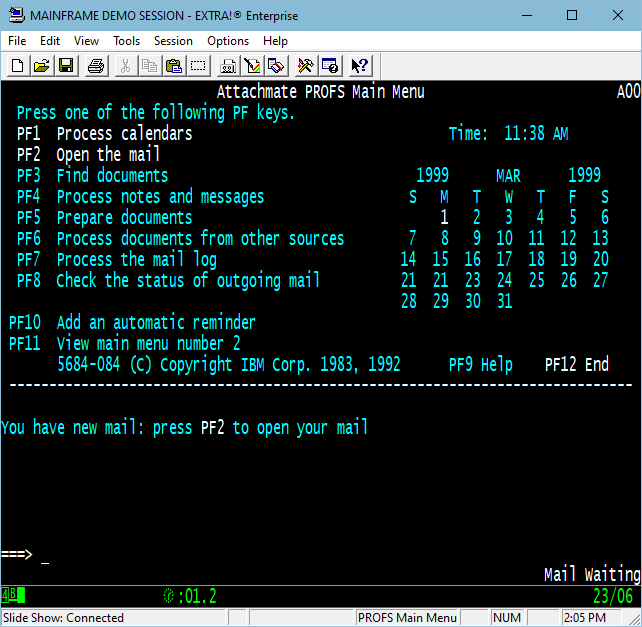The image size is (642, 627).
Task: Open the Help menu
Action: click(x=275, y=41)
